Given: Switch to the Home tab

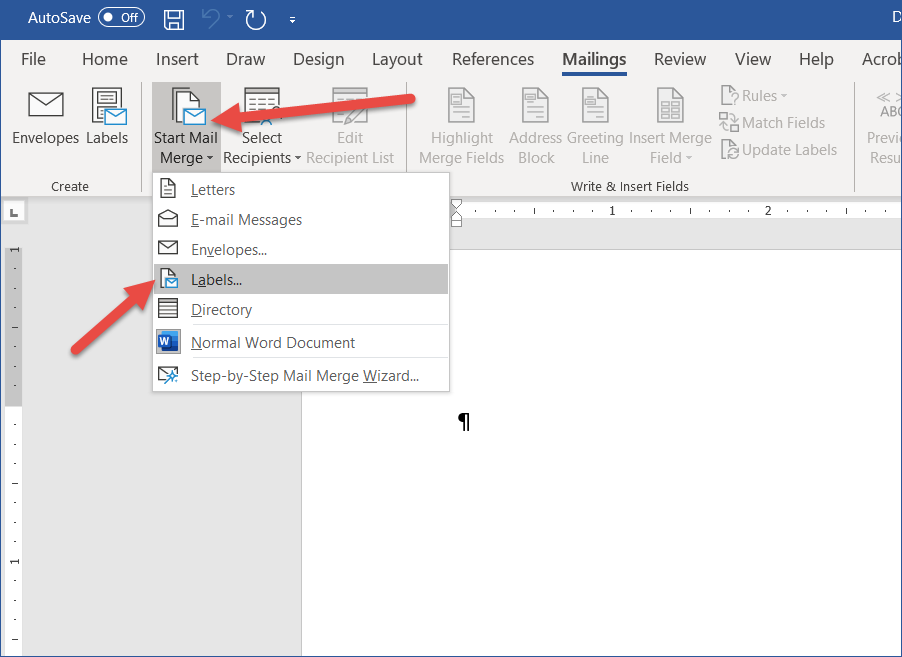Looking at the screenshot, I should point(105,59).
